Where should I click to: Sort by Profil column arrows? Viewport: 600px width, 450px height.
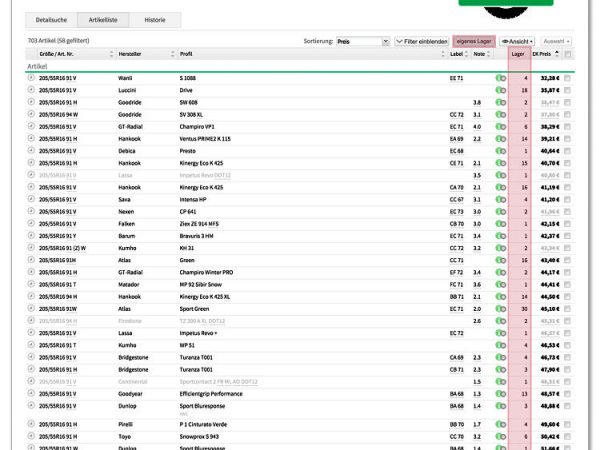[x=443, y=54]
